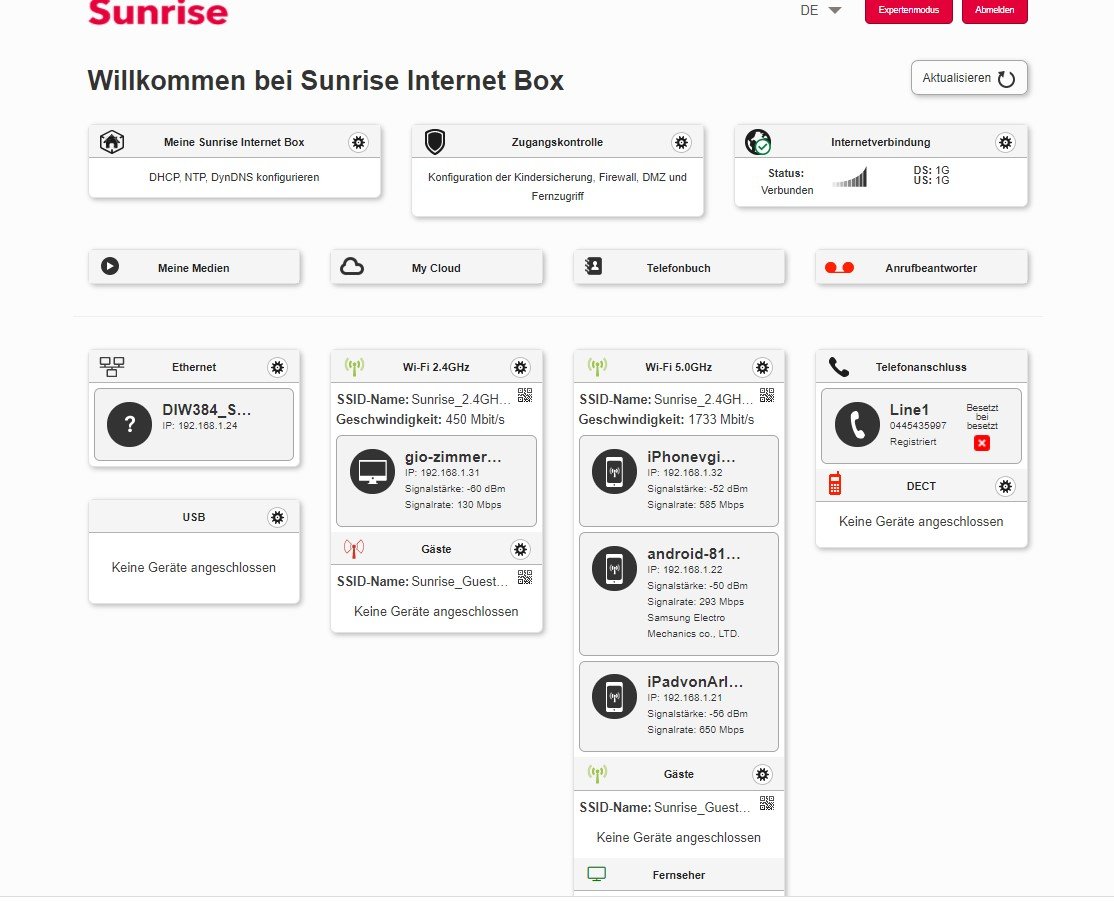Click the globe icon in Internetverbindung
Image resolution: width=1114 pixels, height=902 pixels.
coord(758,142)
